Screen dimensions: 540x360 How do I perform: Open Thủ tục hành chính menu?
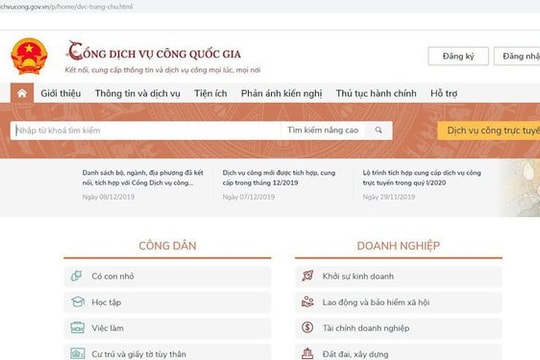pyautogui.click(x=376, y=93)
